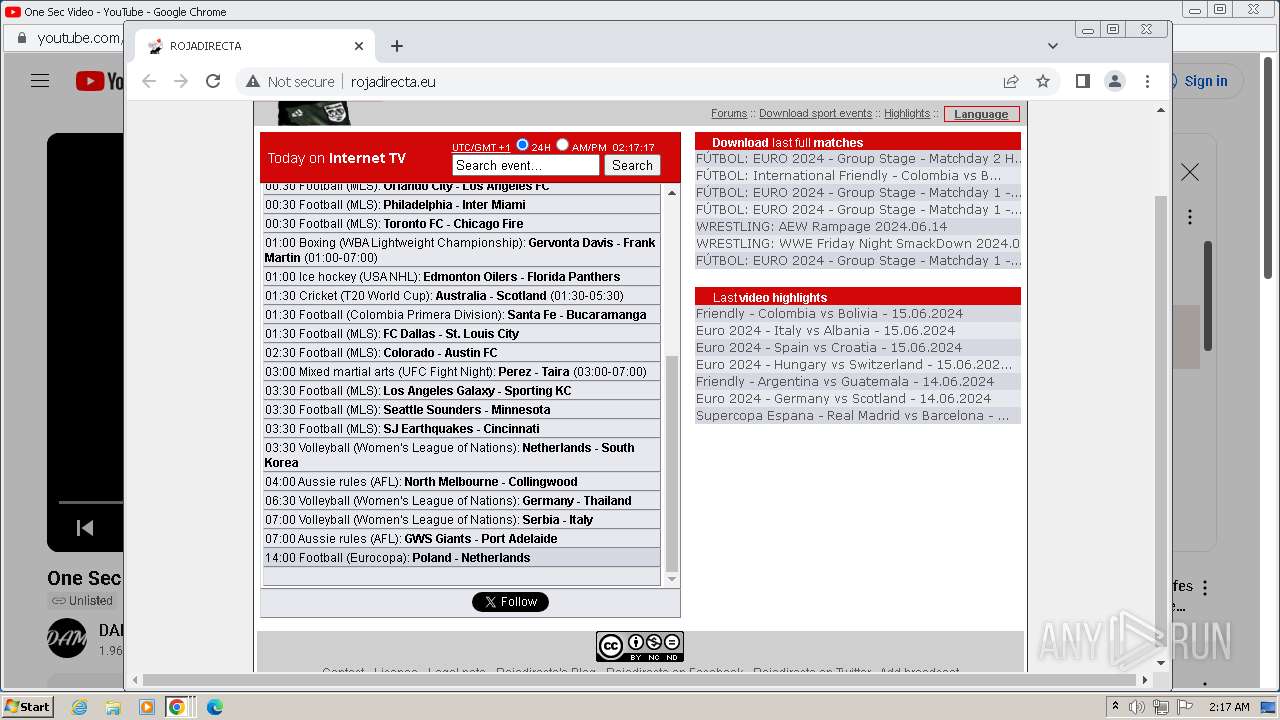Toggle the side panel icon

click(x=1082, y=81)
